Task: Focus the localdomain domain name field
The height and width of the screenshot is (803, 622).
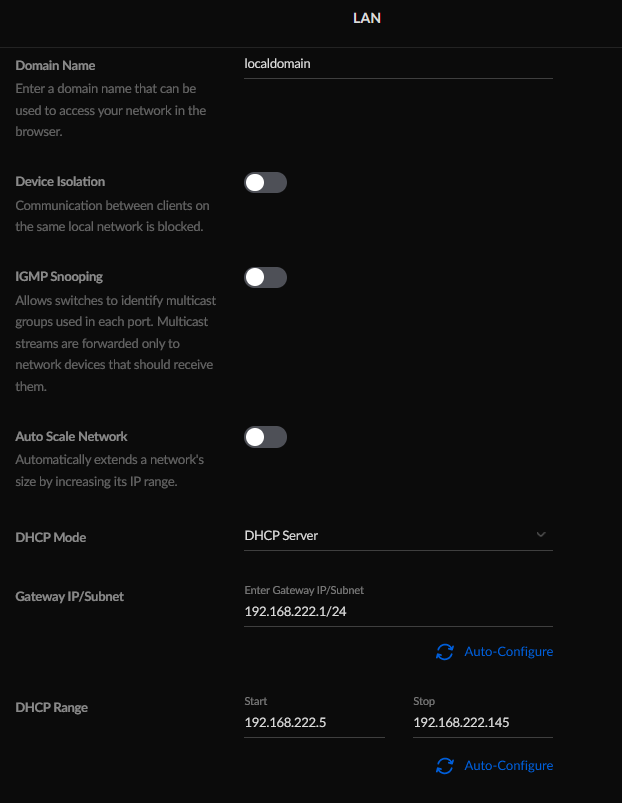Action: click(x=398, y=65)
